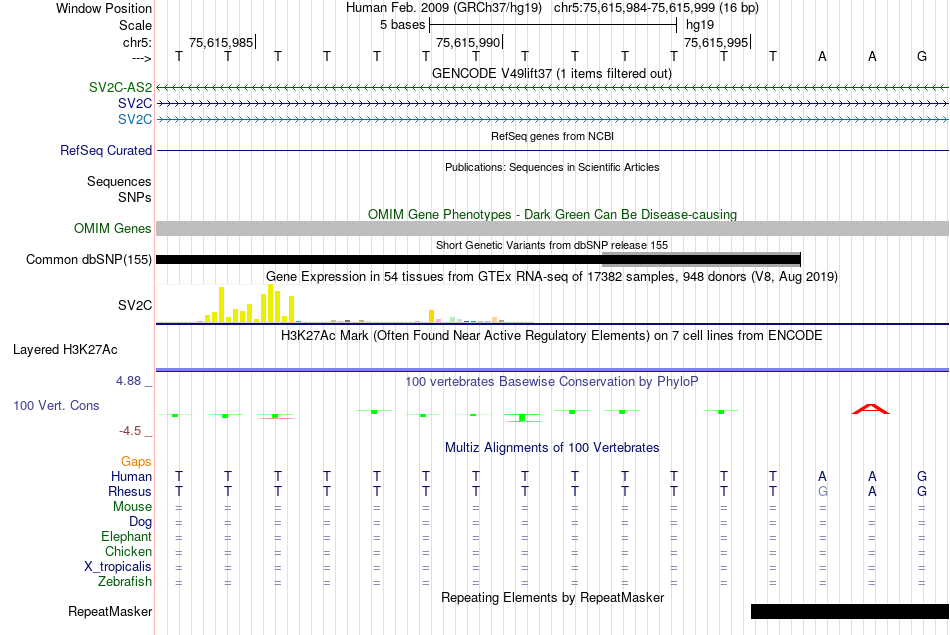Click the gray G base in Rhesus row

tap(822, 491)
